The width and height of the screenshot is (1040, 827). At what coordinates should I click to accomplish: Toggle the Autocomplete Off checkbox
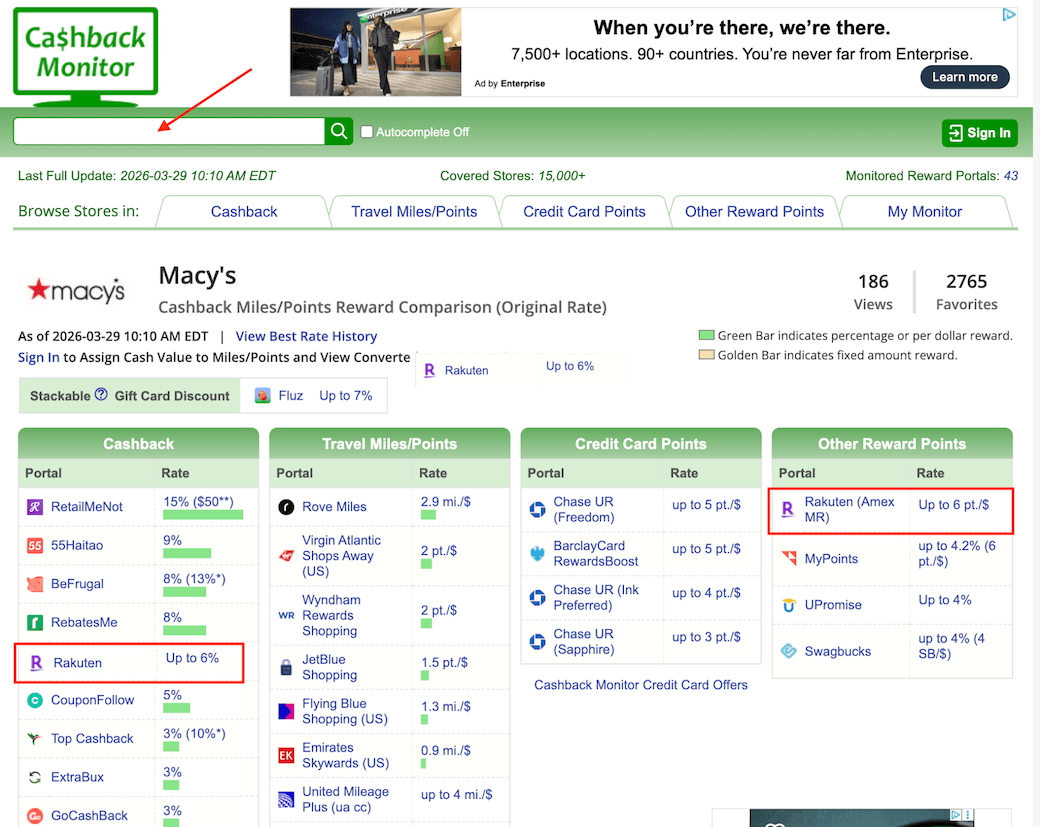click(x=367, y=132)
